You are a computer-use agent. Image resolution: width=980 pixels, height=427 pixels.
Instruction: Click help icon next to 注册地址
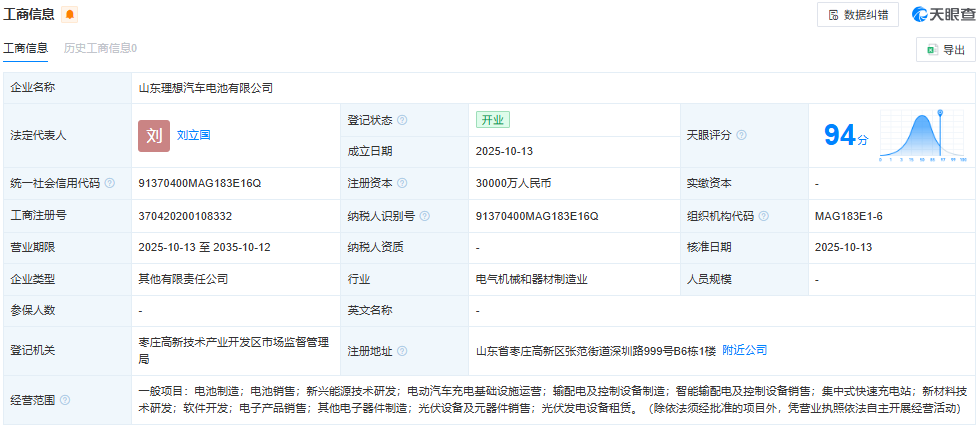pos(402,351)
